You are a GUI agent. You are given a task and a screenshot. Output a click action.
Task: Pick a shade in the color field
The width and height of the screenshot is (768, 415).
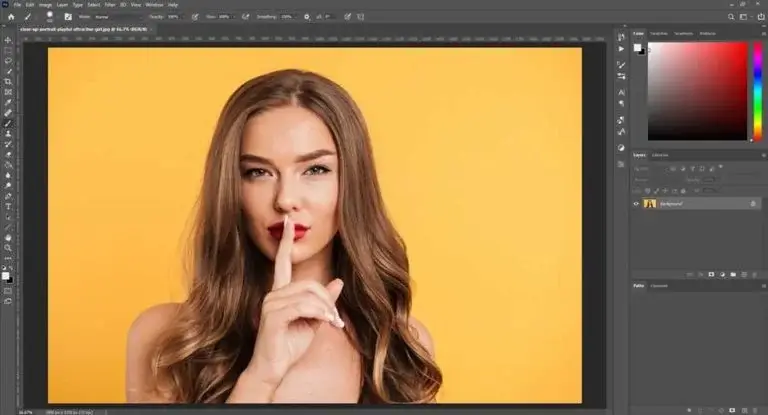pyautogui.click(x=697, y=91)
